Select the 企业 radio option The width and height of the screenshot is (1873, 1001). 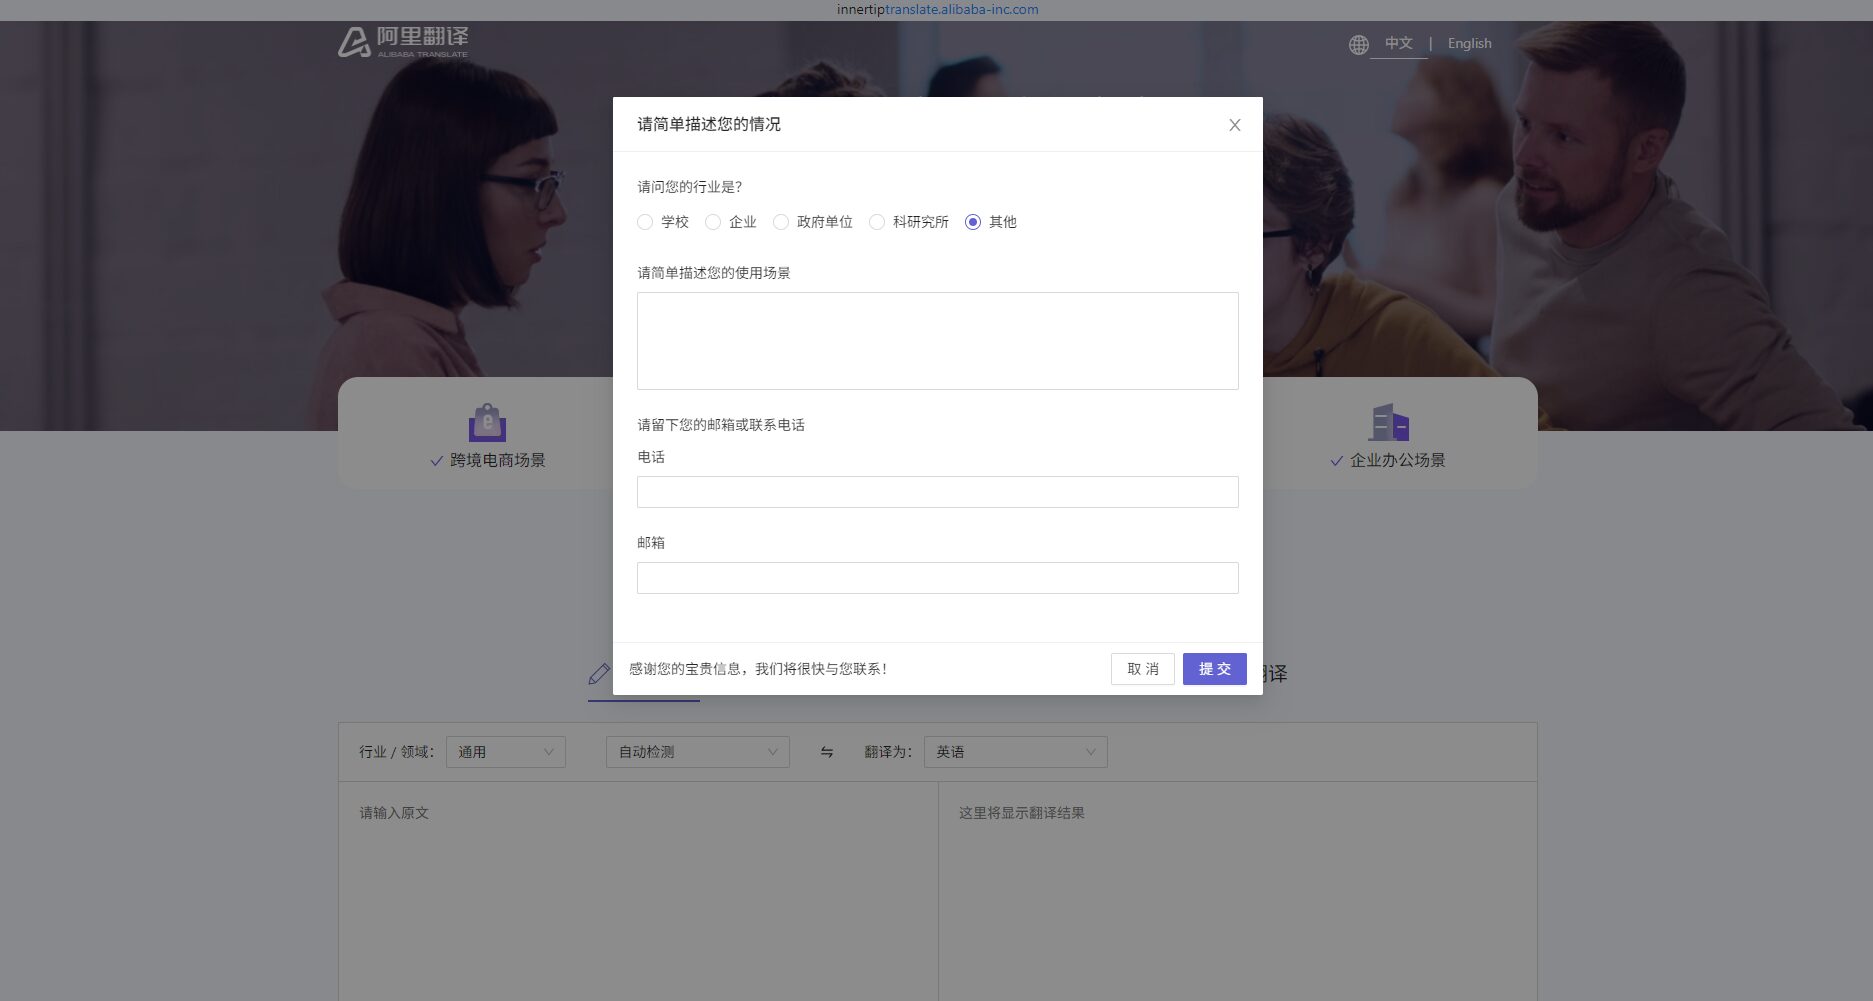[x=713, y=222]
